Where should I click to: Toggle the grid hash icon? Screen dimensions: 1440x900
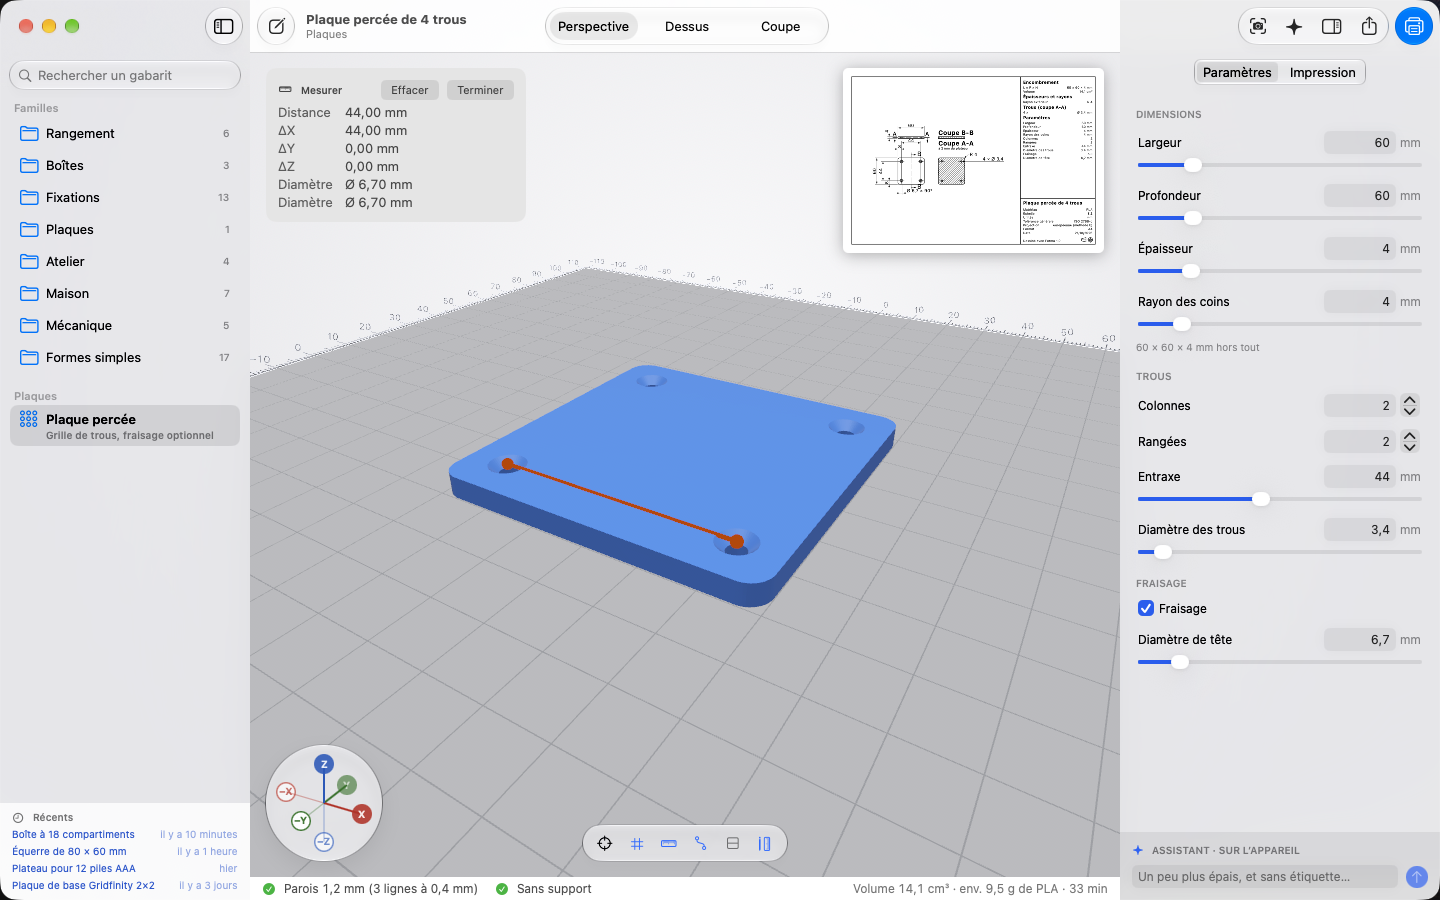tap(637, 843)
